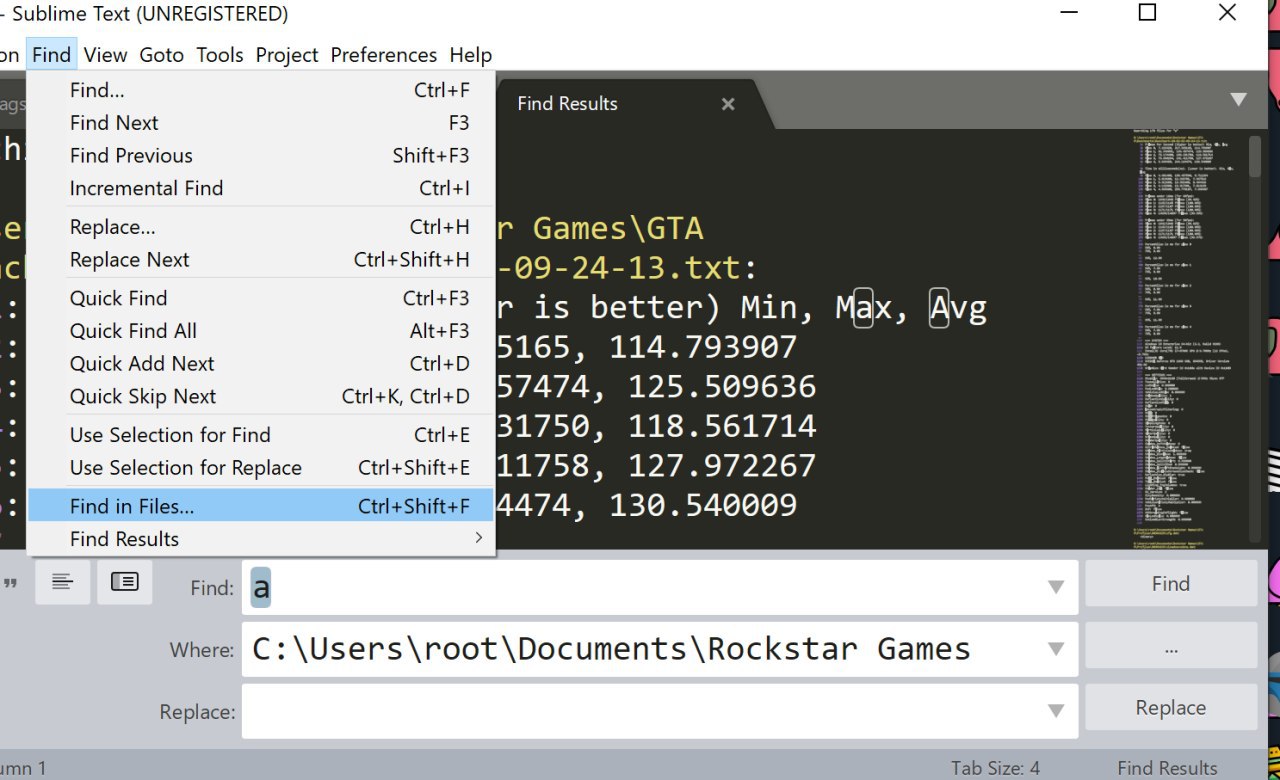Click the 127.972267 value in editor

click(x=722, y=466)
